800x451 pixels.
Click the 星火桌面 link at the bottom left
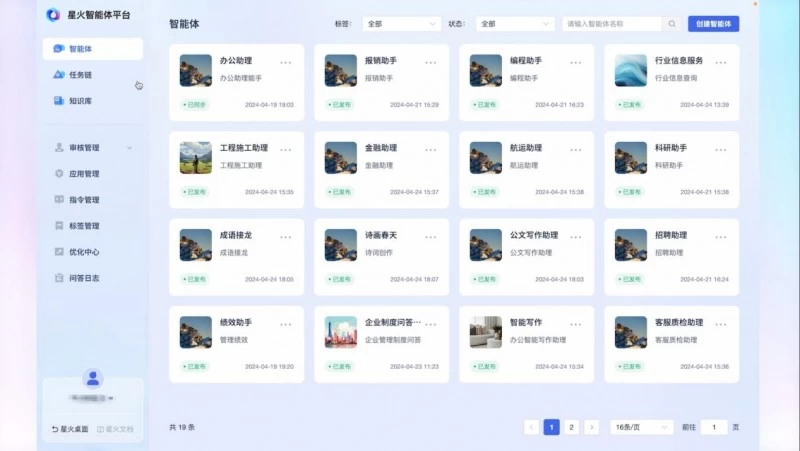[x=70, y=429]
